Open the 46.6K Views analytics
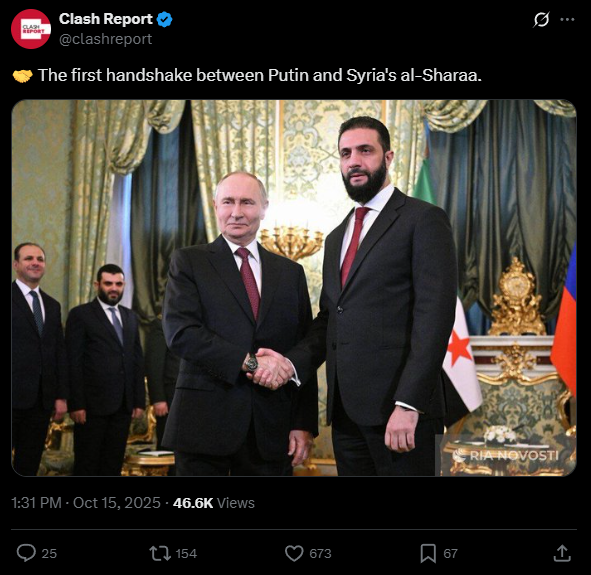The width and height of the screenshot is (591, 575). click(214, 503)
